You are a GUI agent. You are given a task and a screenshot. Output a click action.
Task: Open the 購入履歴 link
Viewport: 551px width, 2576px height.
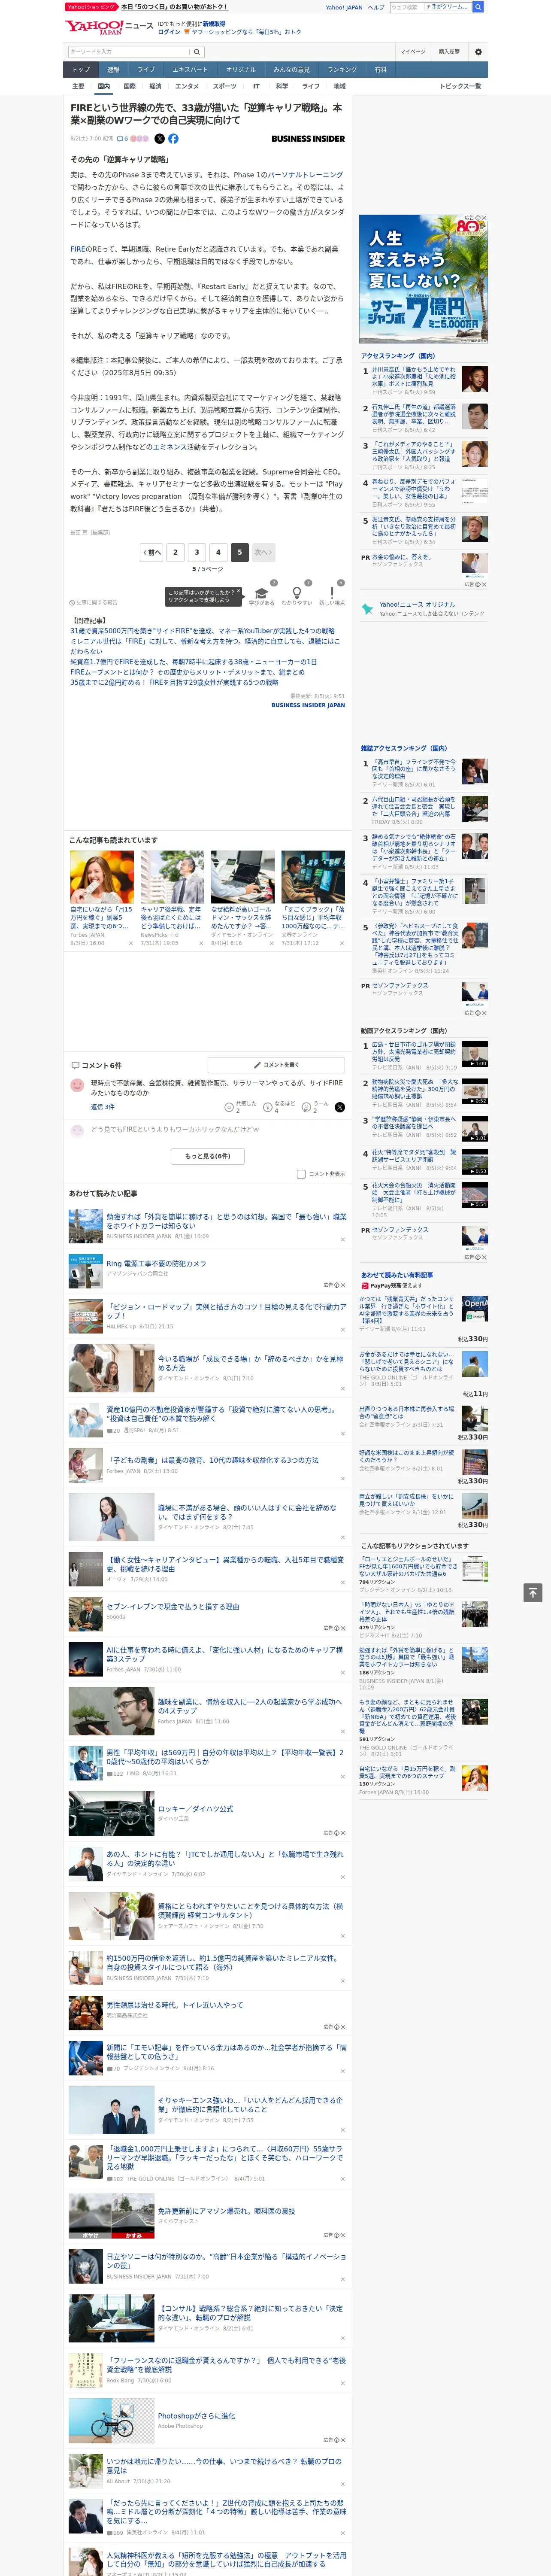449,52
